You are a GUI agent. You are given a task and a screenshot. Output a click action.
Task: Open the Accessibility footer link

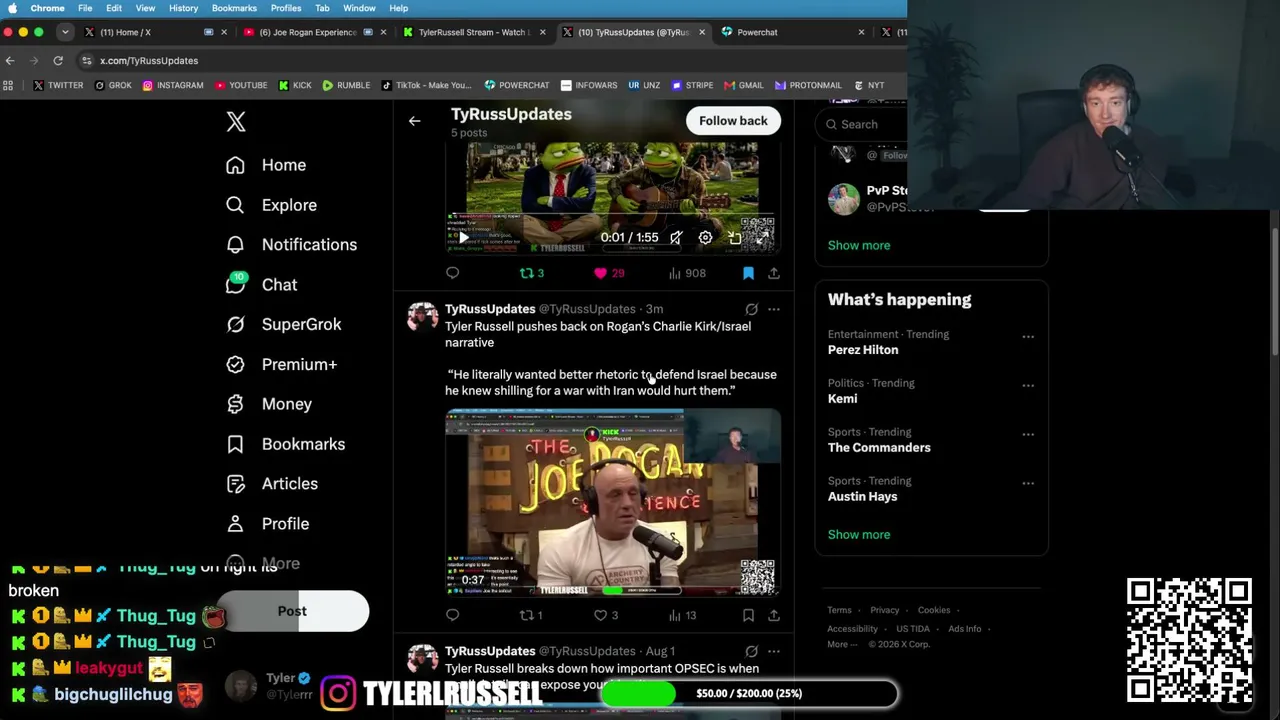point(852,629)
